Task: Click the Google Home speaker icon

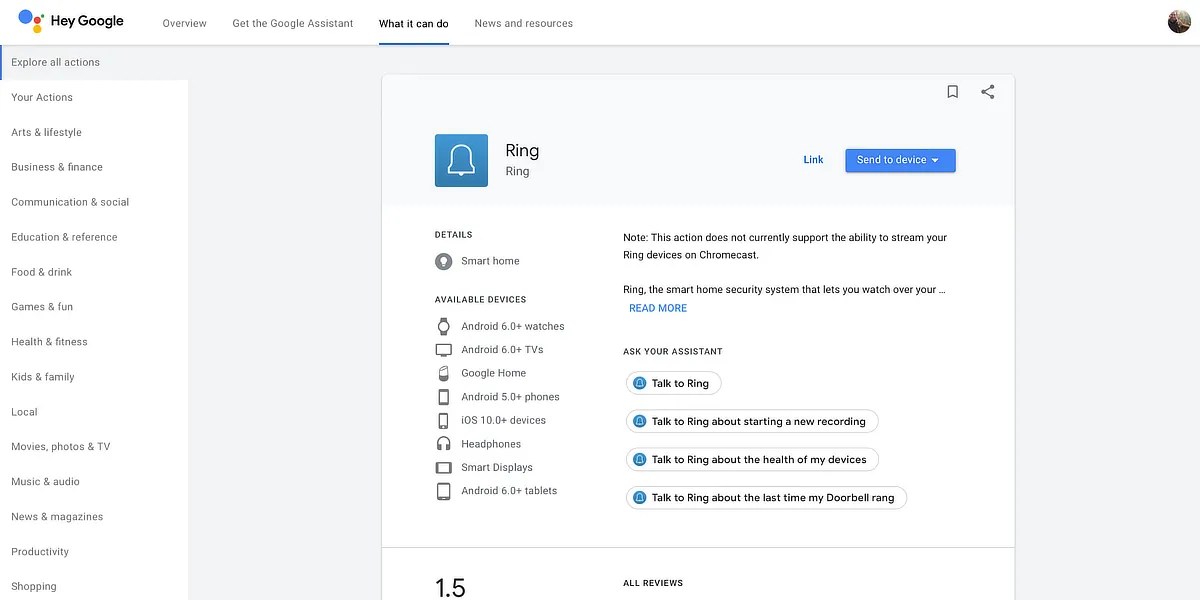Action: tap(443, 373)
